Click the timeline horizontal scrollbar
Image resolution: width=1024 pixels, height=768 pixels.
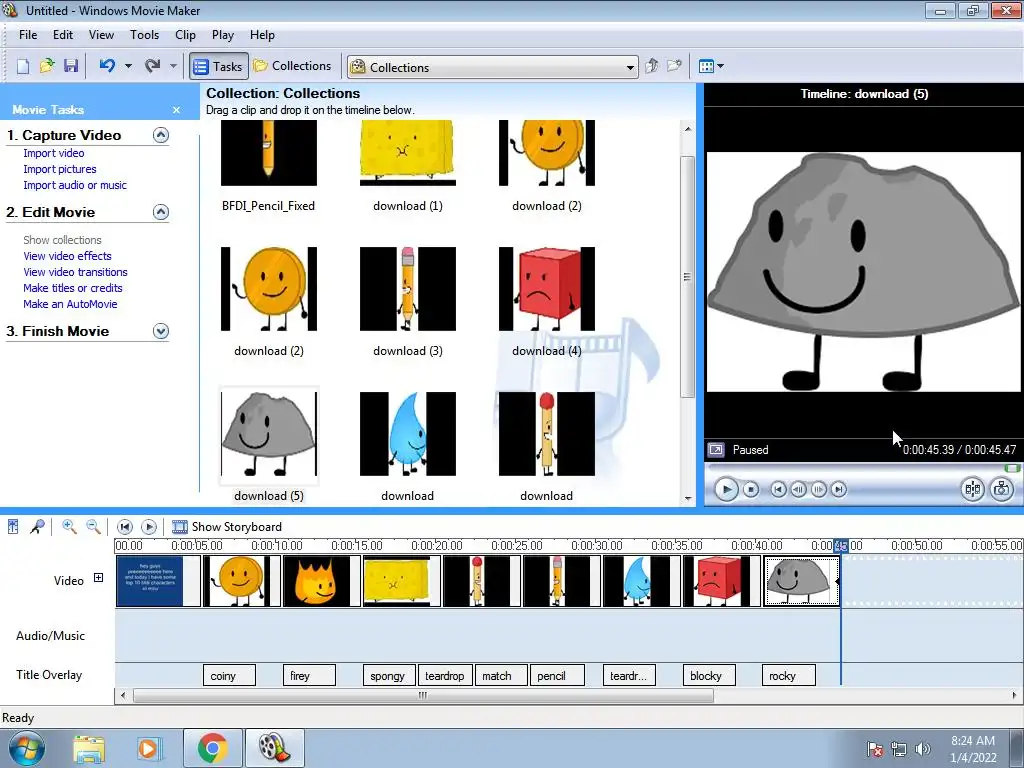click(423, 696)
